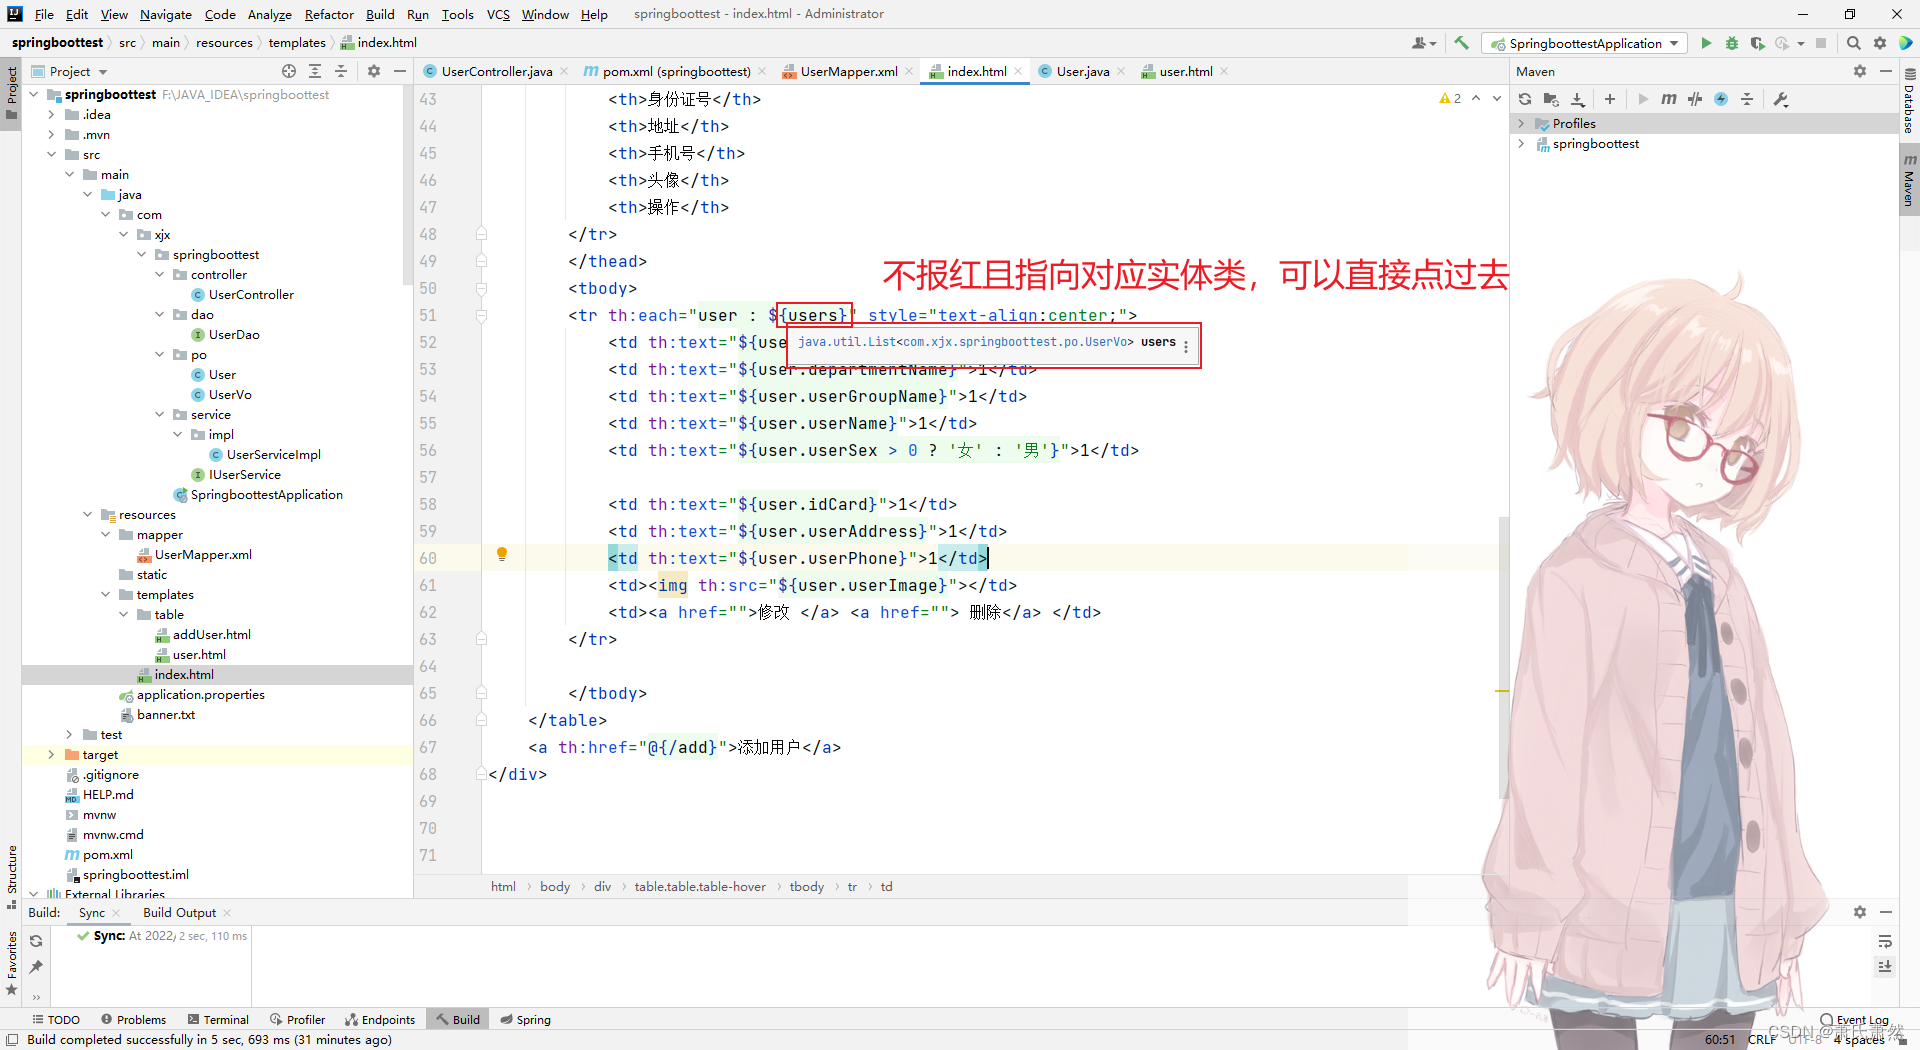The height and width of the screenshot is (1050, 1920).
Task: Click templates in the navigation breadcrumb
Action: 297,43
